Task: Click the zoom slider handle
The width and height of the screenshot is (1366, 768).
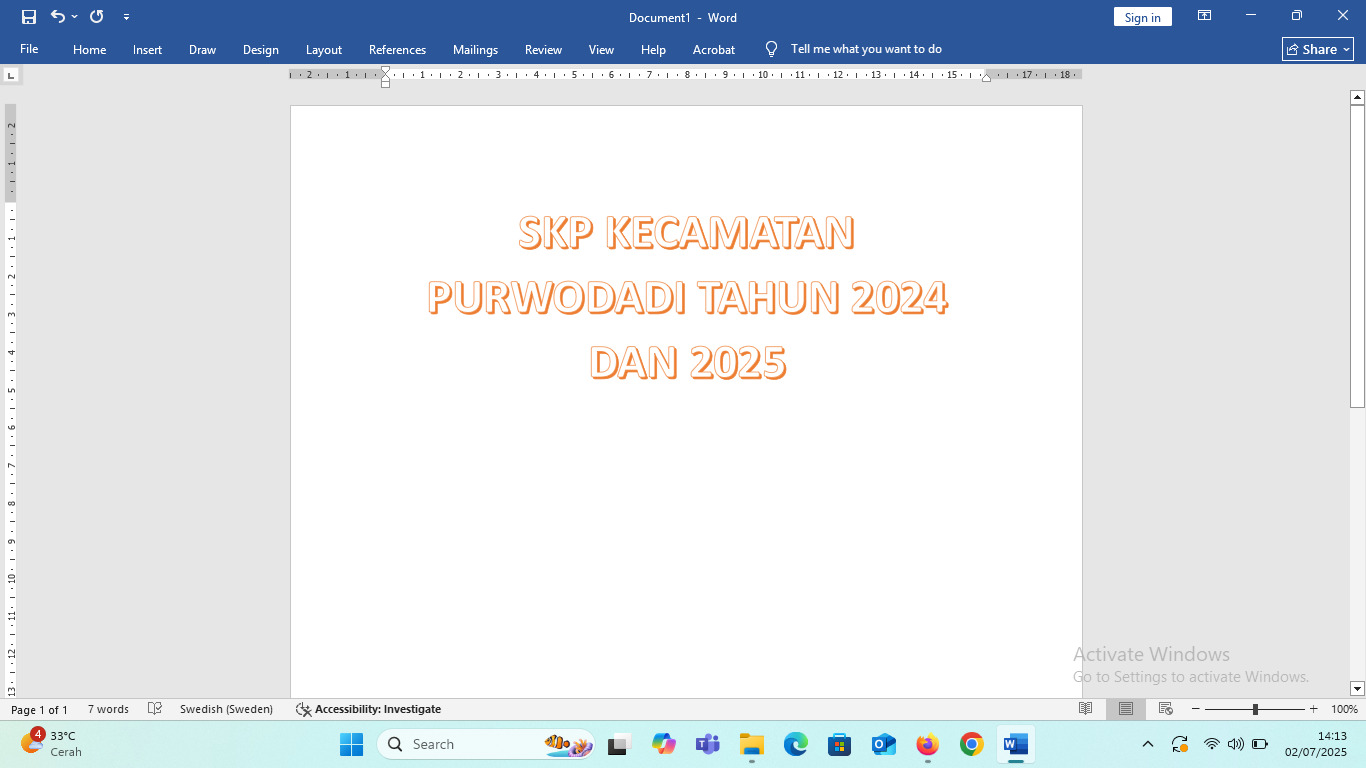Action: [1255, 709]
